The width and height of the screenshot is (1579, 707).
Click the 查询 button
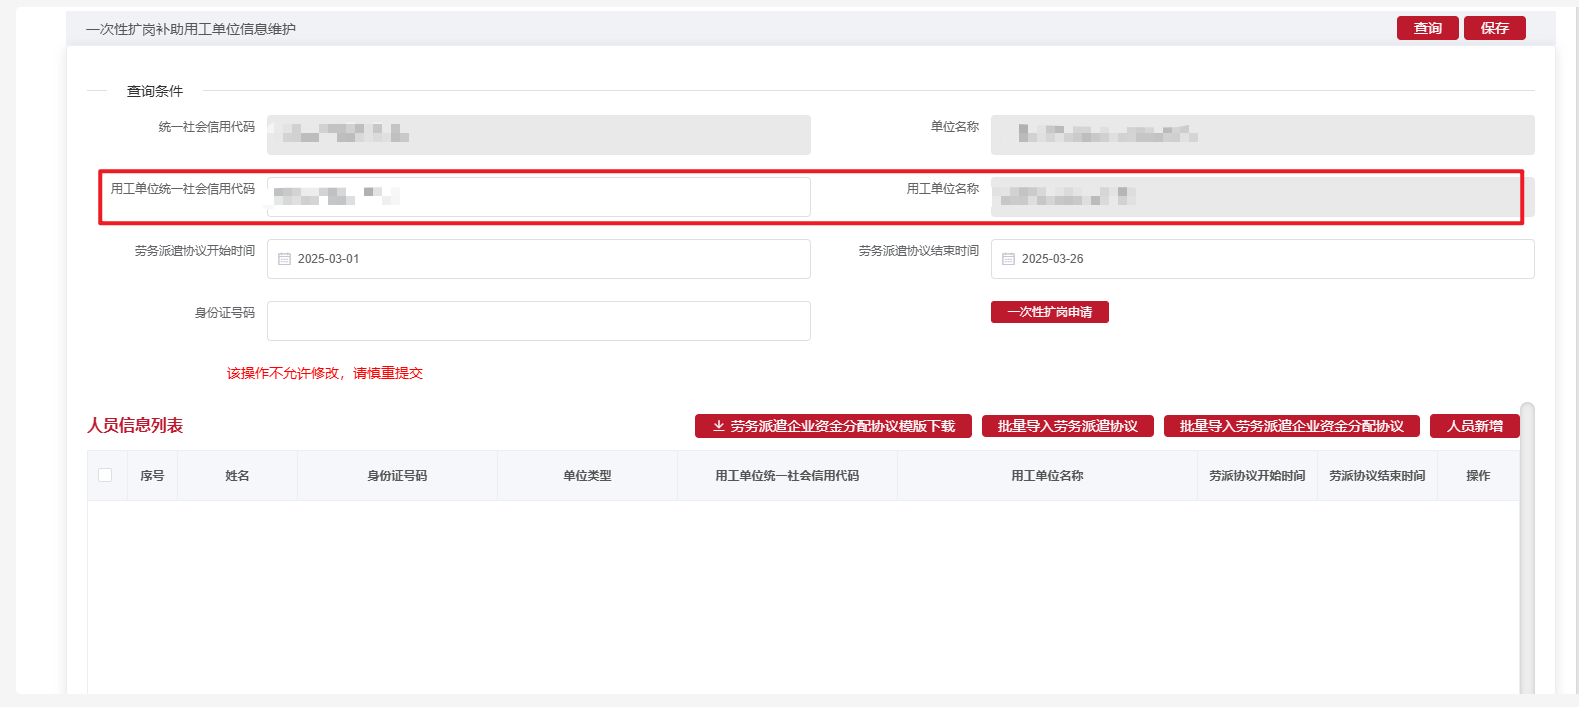tap(1427, 28)
